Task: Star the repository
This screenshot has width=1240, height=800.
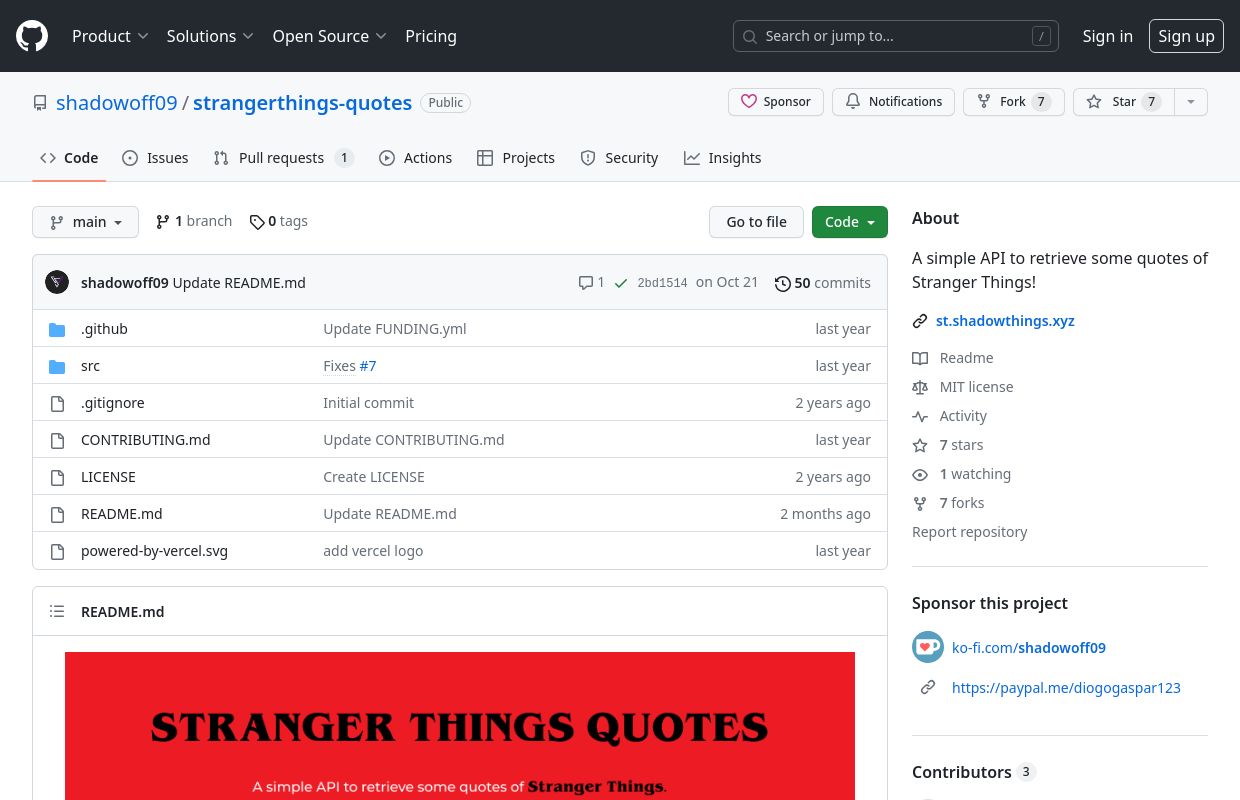Action: (1123, 102)
